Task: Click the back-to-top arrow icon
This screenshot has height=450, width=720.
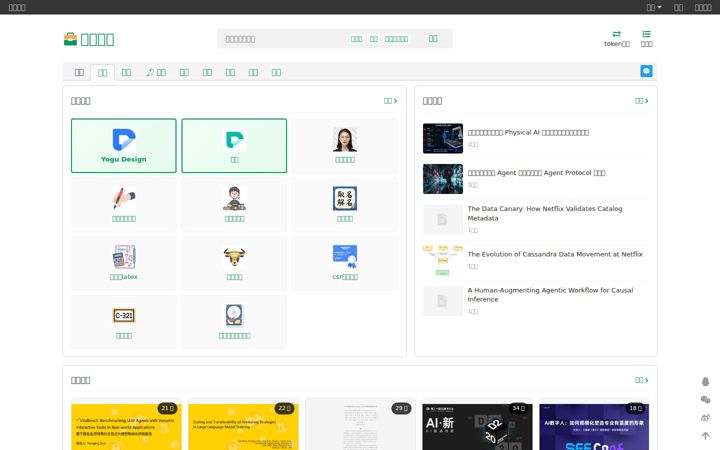Action: point(705,435)
